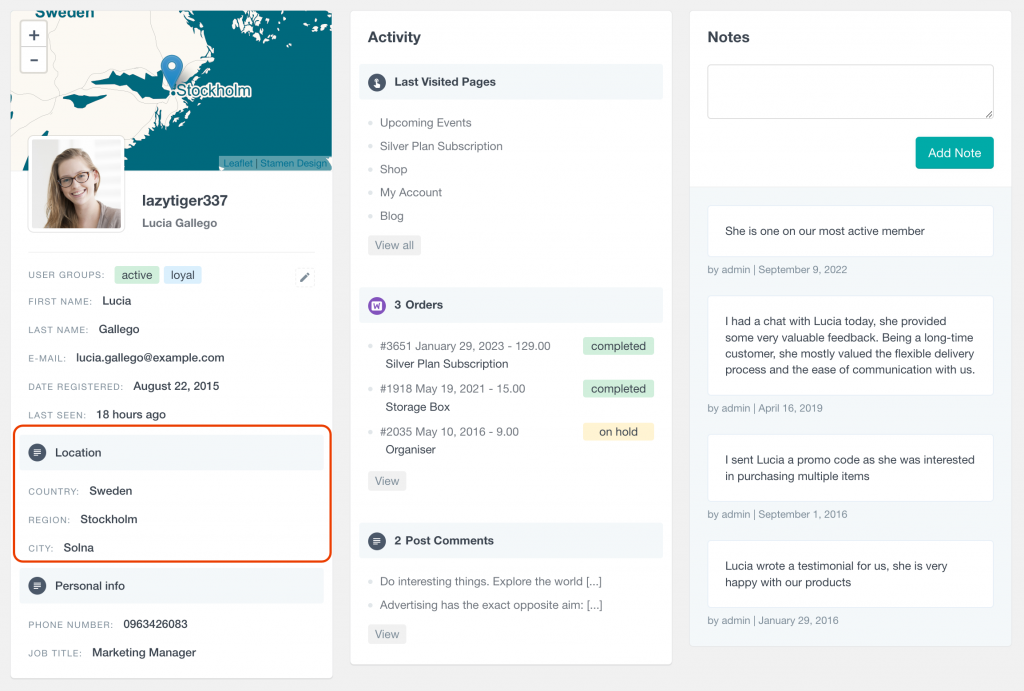Click the WooCommerce icon next to 3 Orders

click(x=376, y=305)
